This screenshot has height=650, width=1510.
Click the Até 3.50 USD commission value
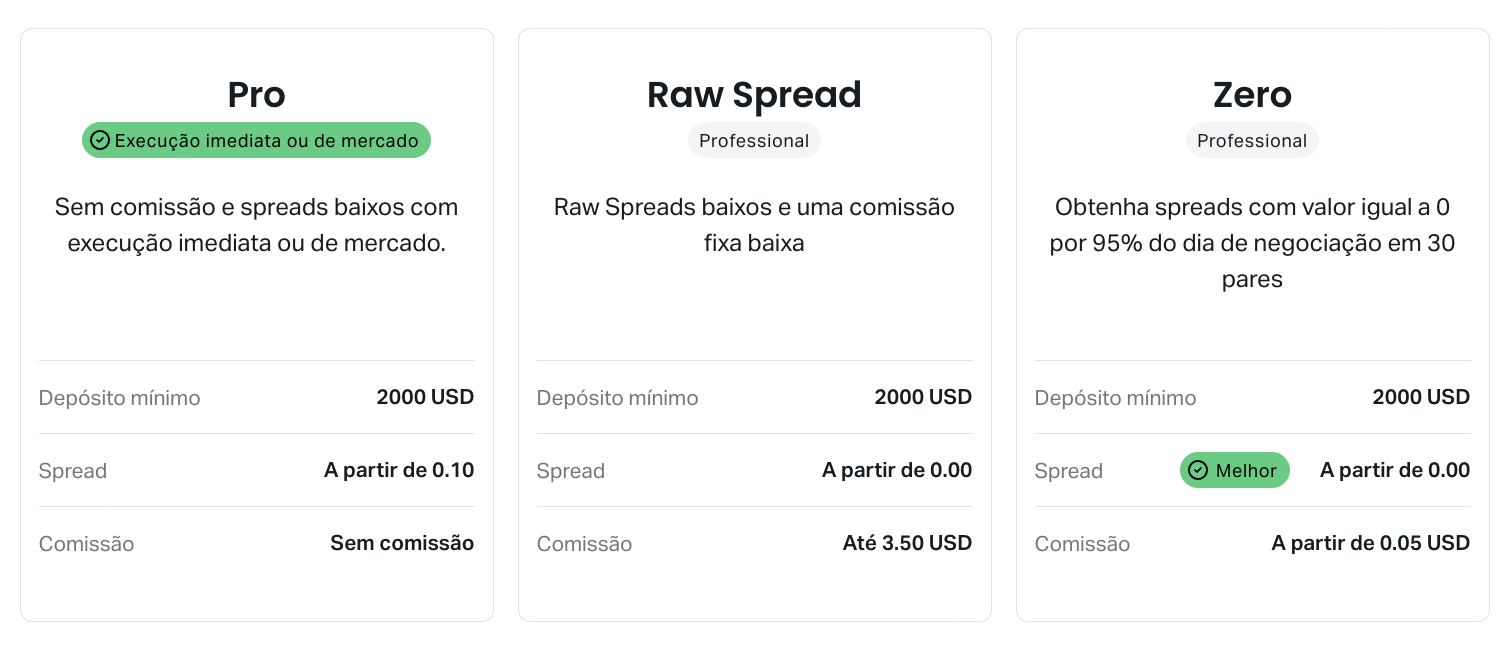click(907, 543)
